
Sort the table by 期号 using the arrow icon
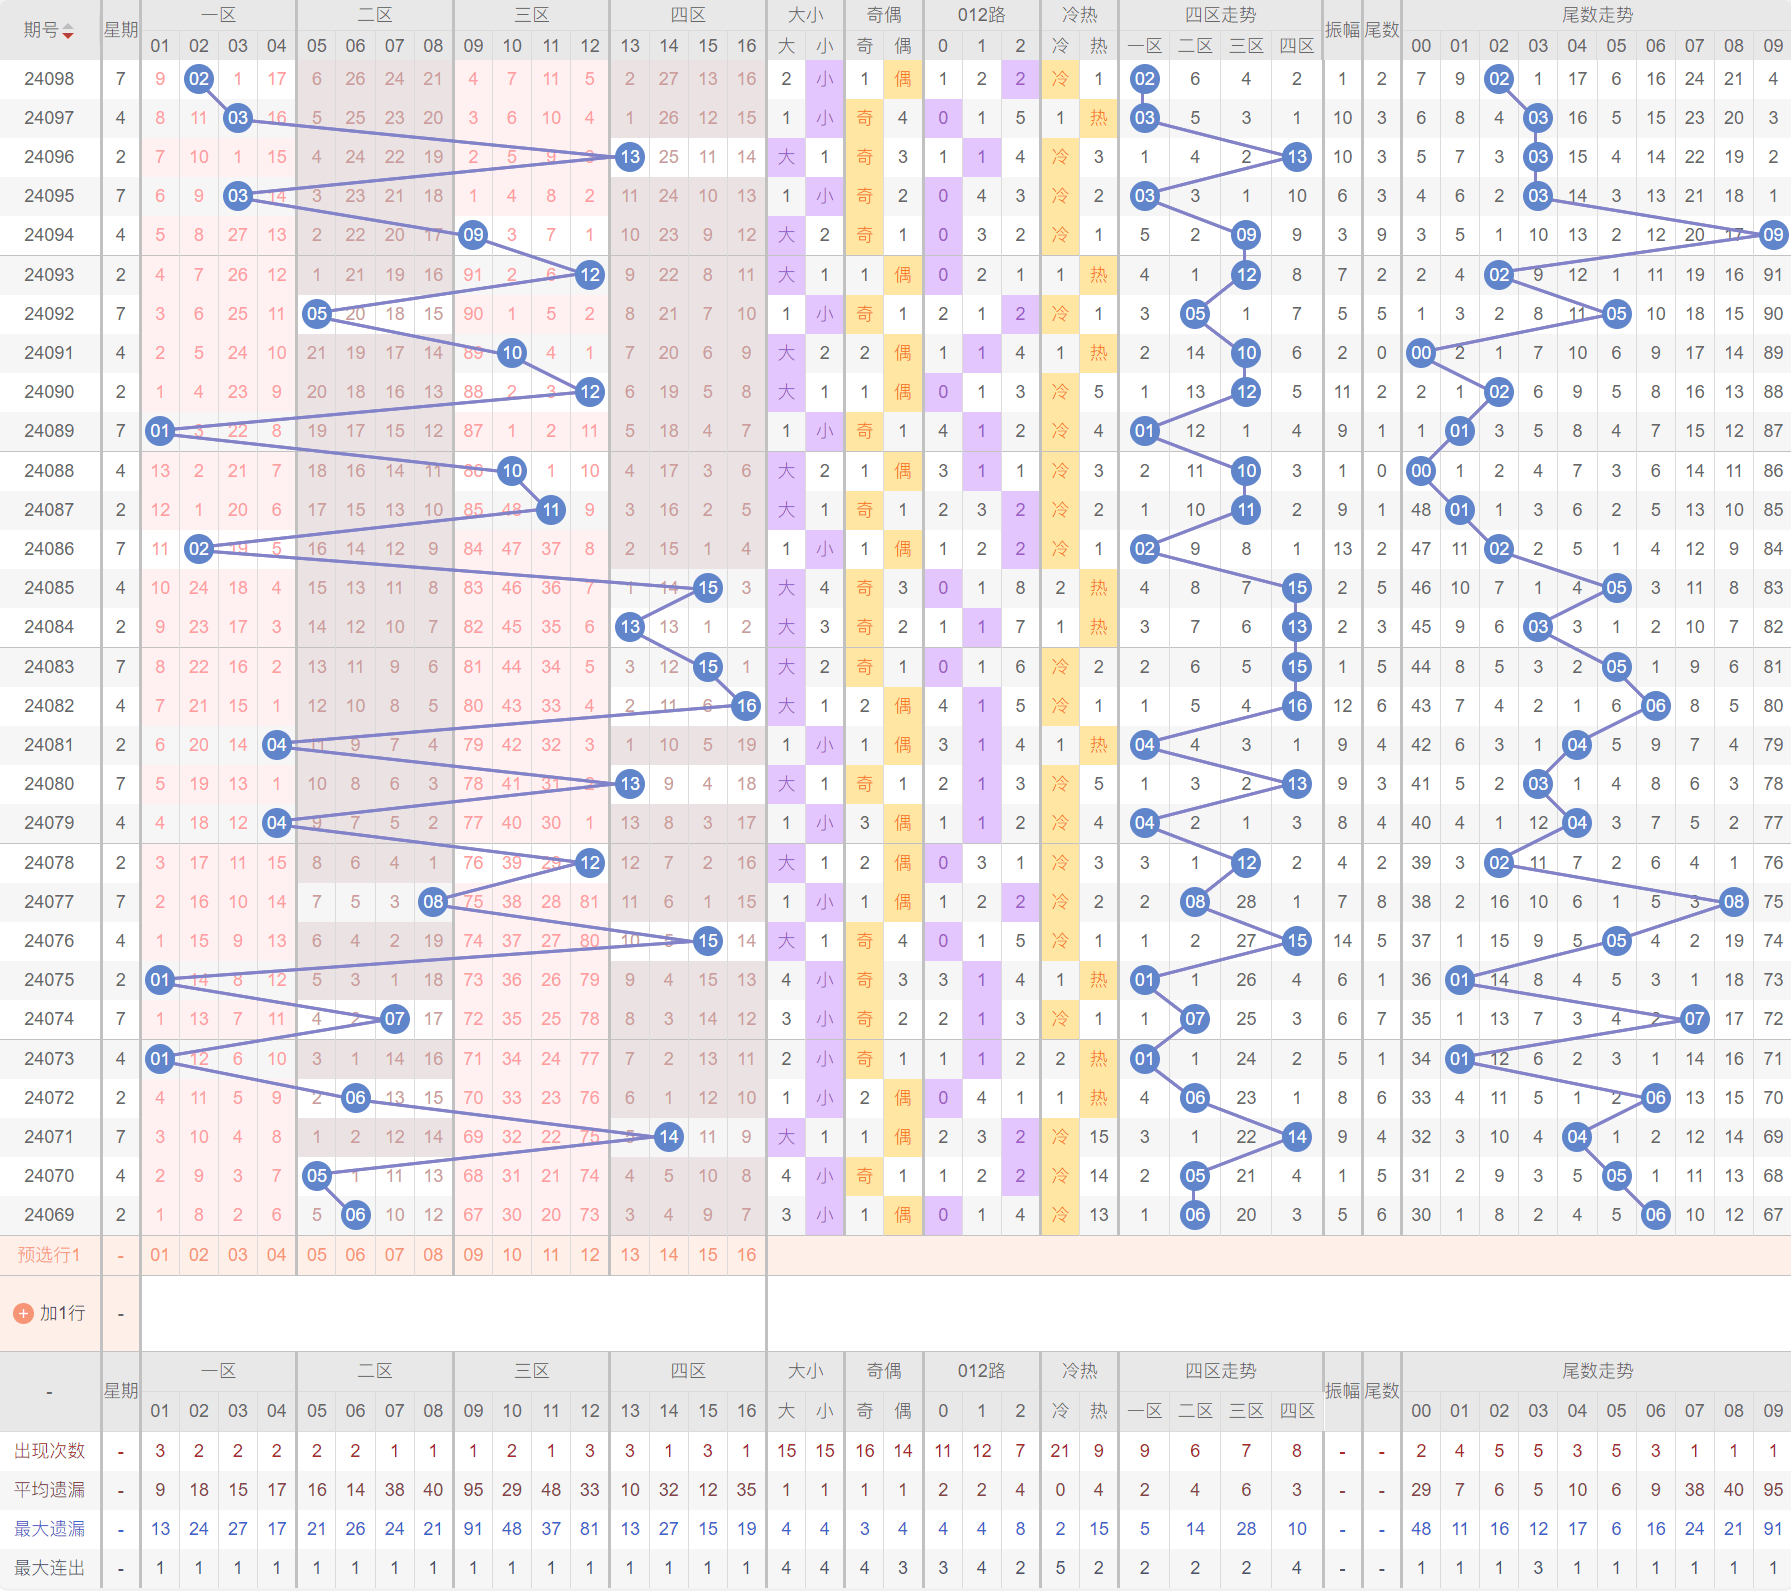tap(68, 31)
